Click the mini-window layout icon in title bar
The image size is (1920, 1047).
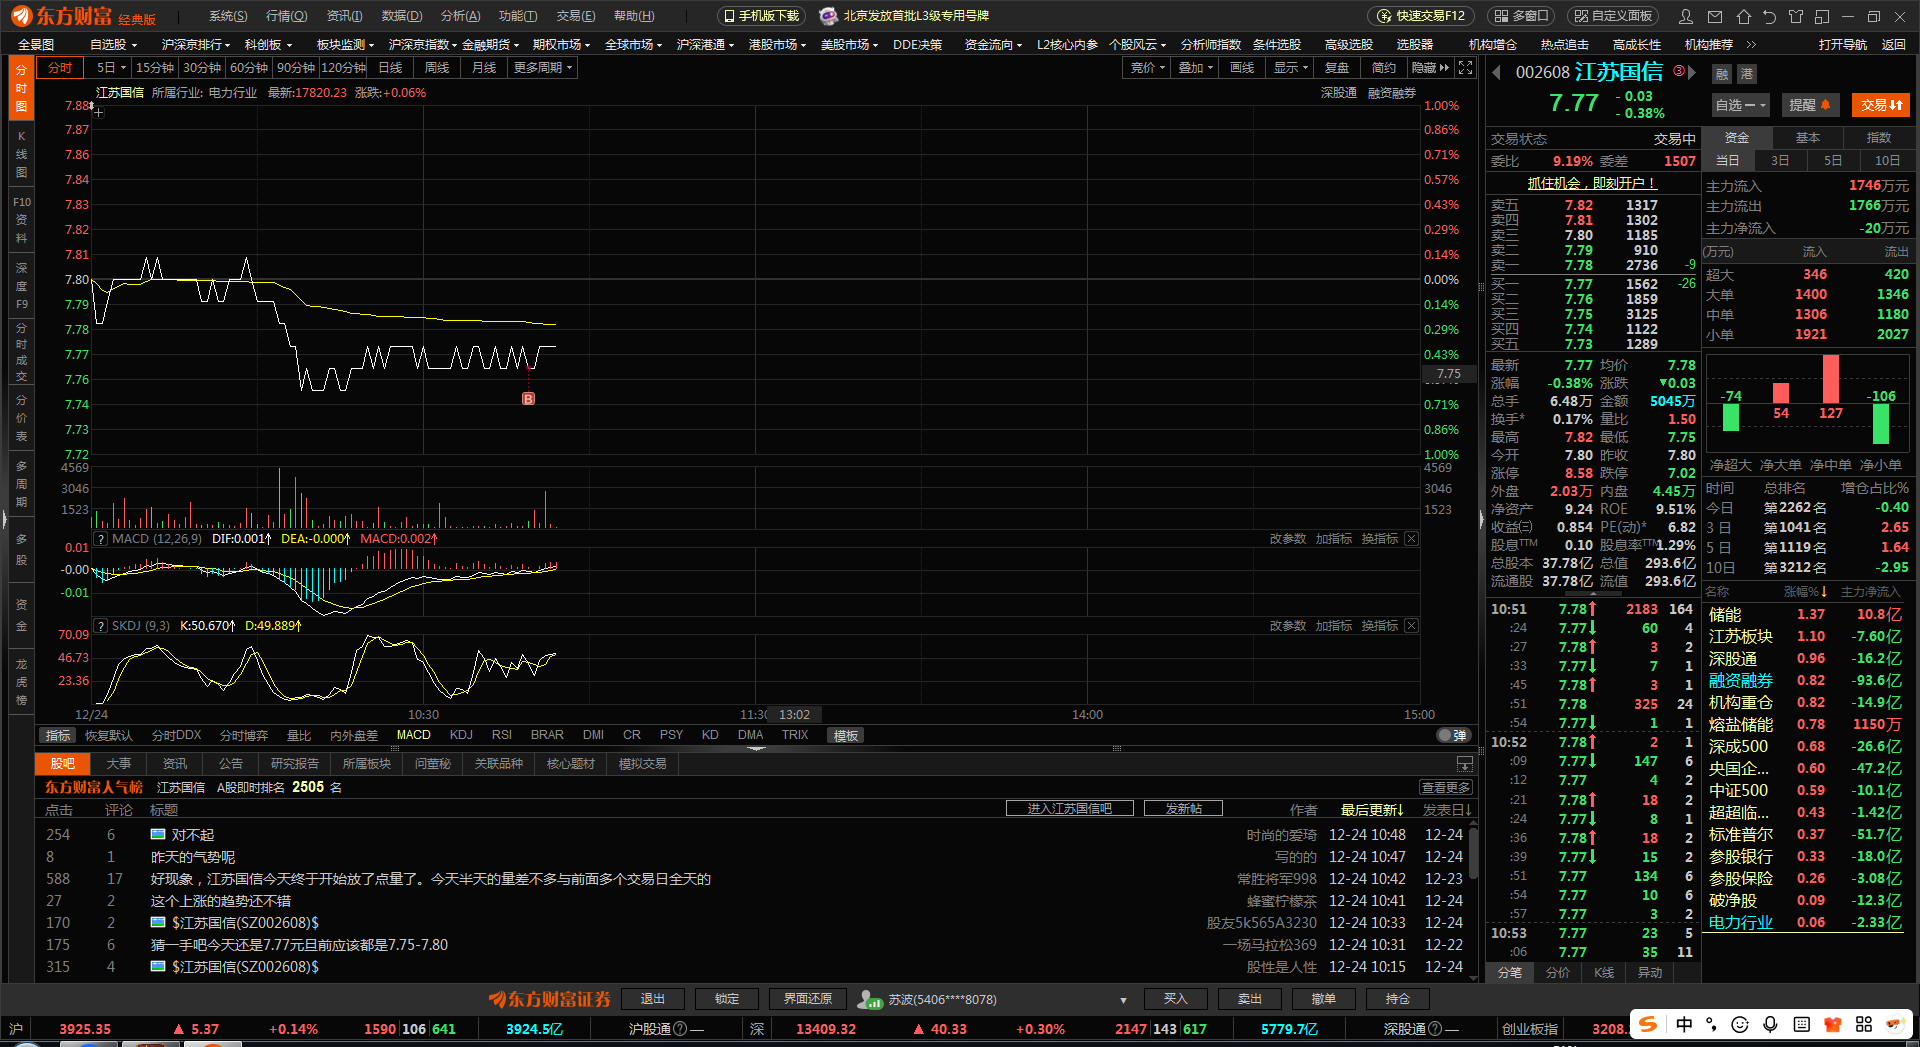point(1822,16)
